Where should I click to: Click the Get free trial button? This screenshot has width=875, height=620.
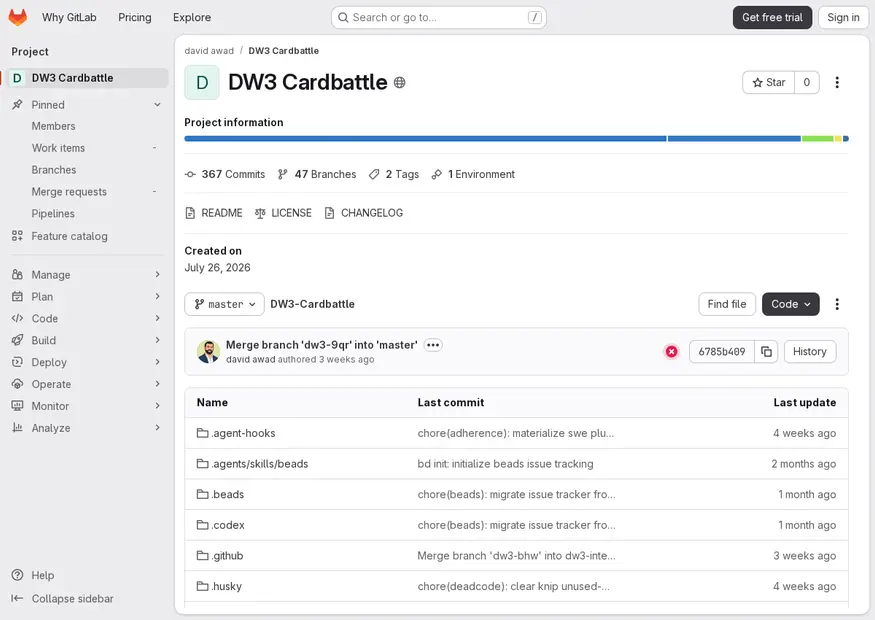click(x=772, y=17)
